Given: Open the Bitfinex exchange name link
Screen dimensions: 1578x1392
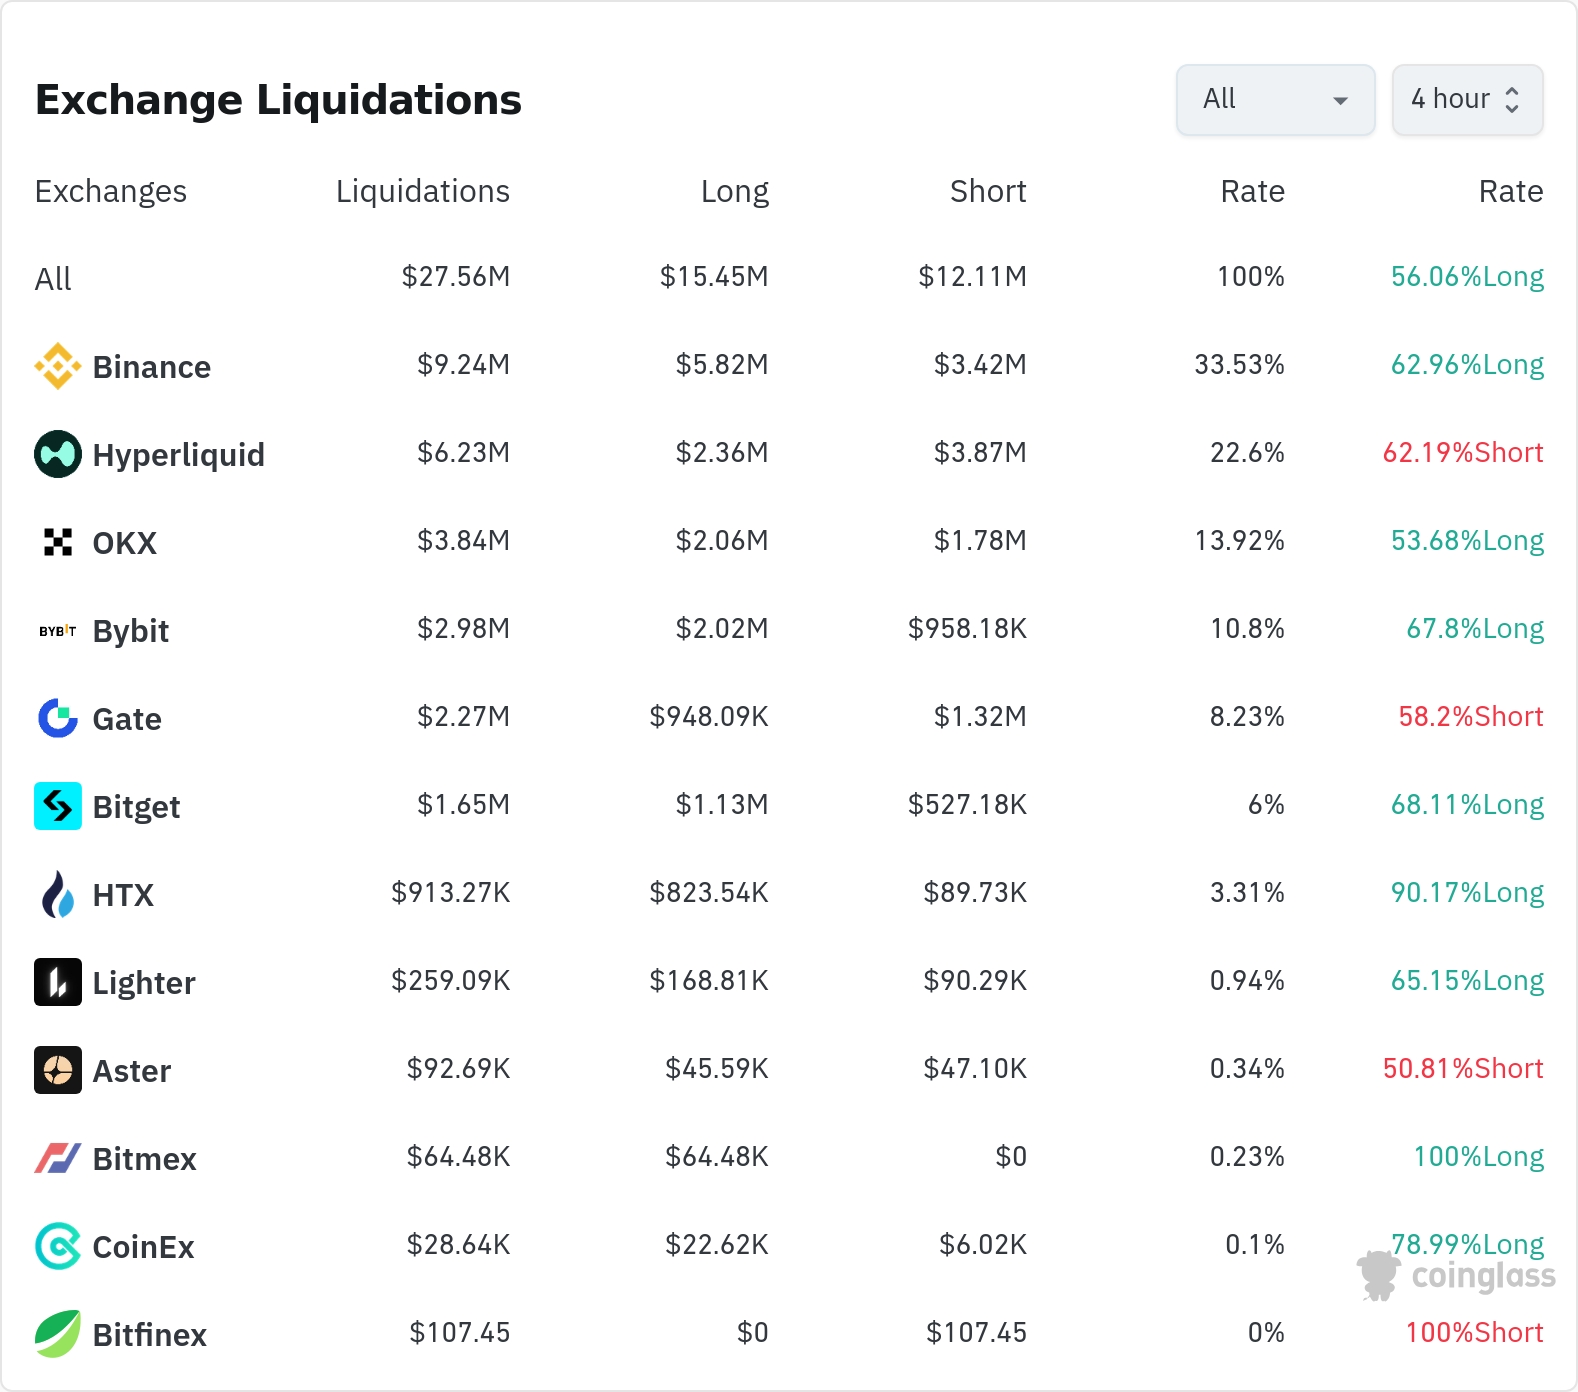Looking at the screenshot, I should pos(149,1335).
